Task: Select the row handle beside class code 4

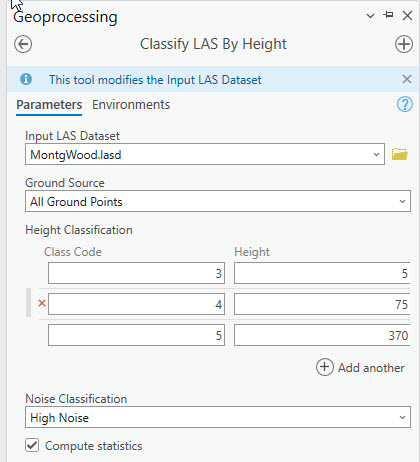Action: pyautogui.click(x=29, y=302)
